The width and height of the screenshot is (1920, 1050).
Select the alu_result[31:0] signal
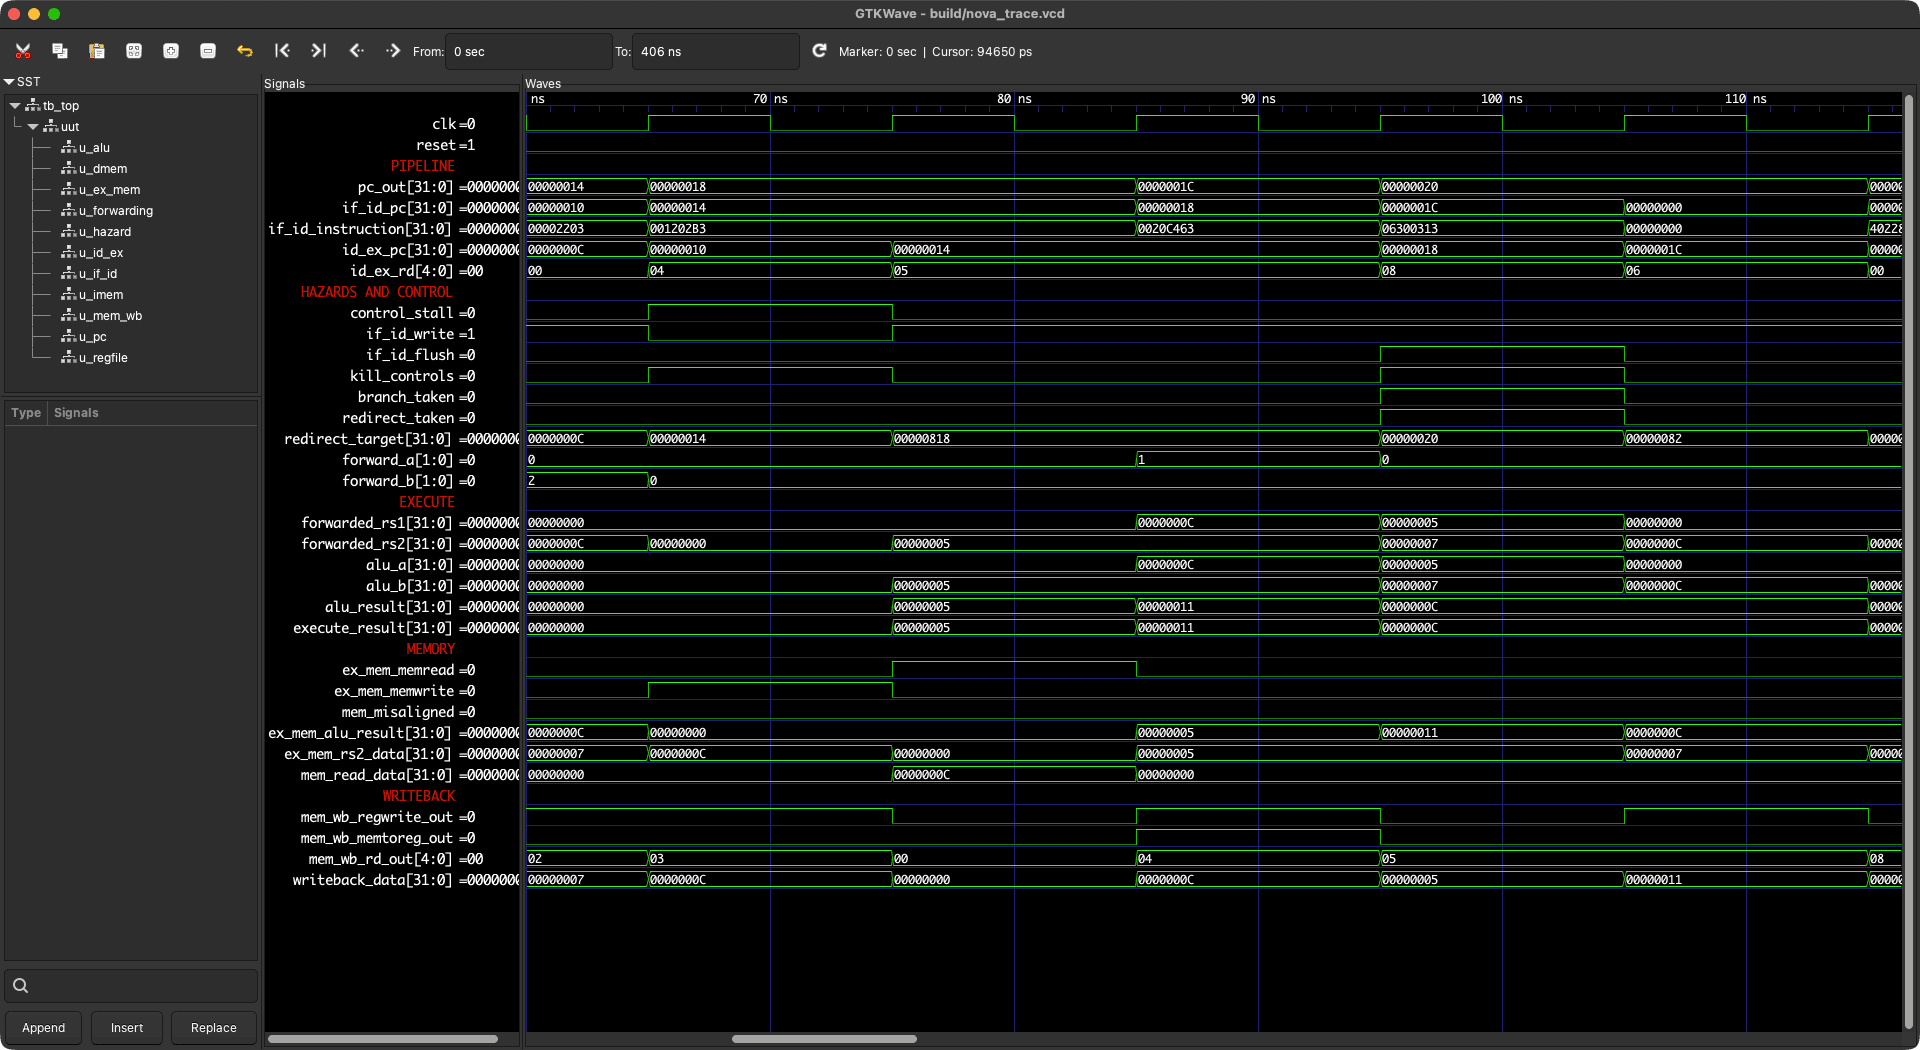coord(388,607)
